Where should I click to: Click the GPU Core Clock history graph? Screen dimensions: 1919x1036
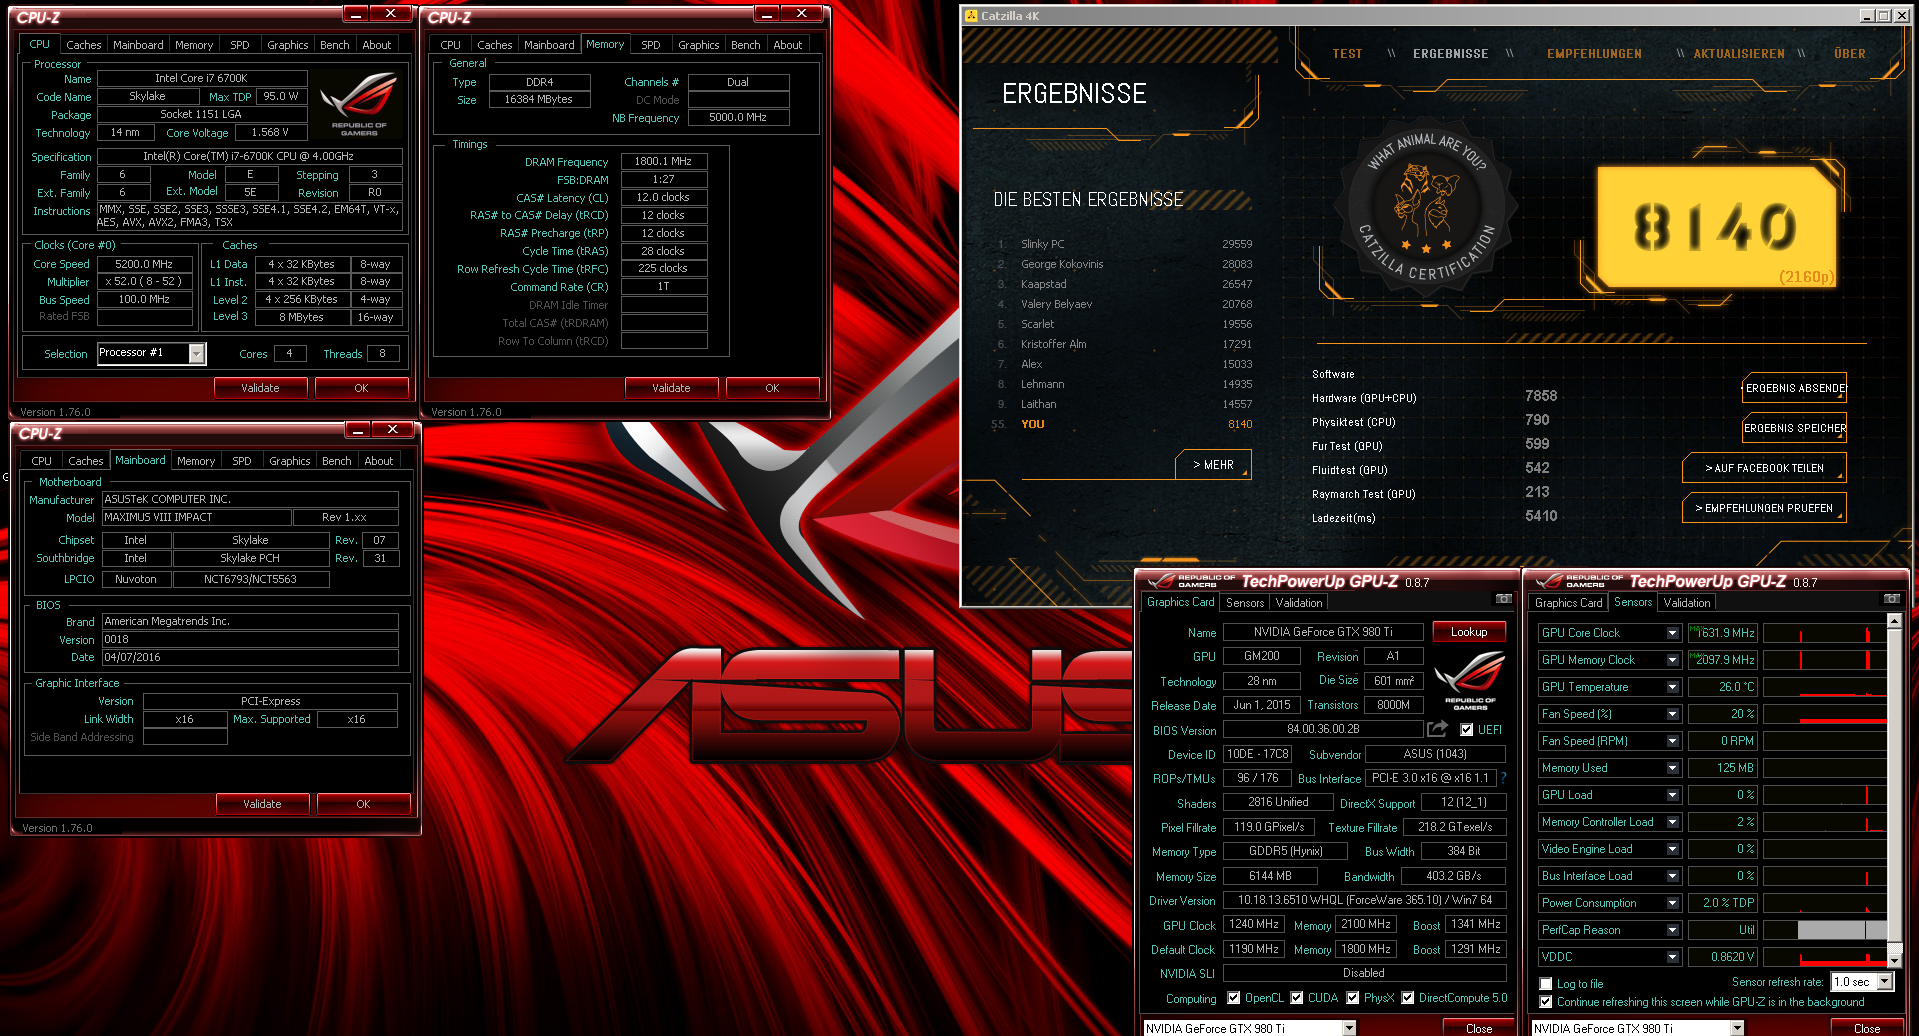coord(1824,633)
